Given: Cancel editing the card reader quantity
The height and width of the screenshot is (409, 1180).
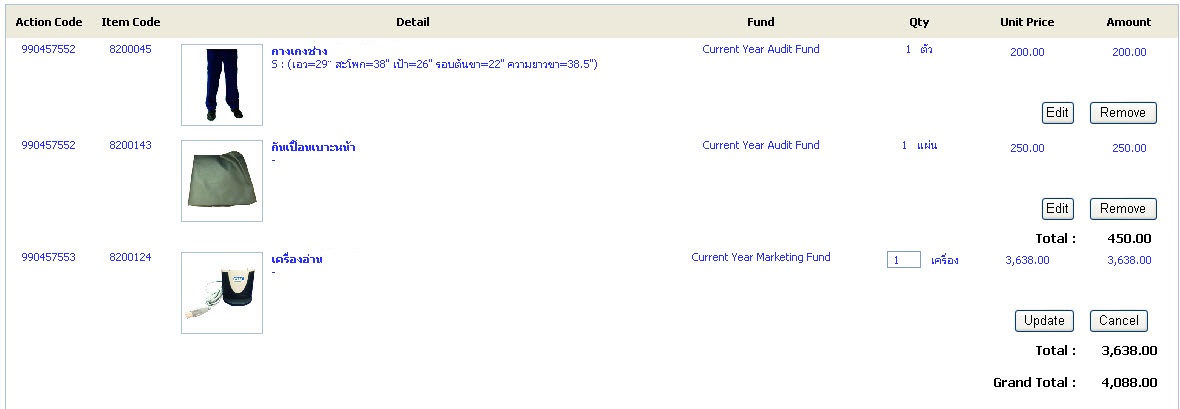Looking at the screenshot, I should (1118, 321).
